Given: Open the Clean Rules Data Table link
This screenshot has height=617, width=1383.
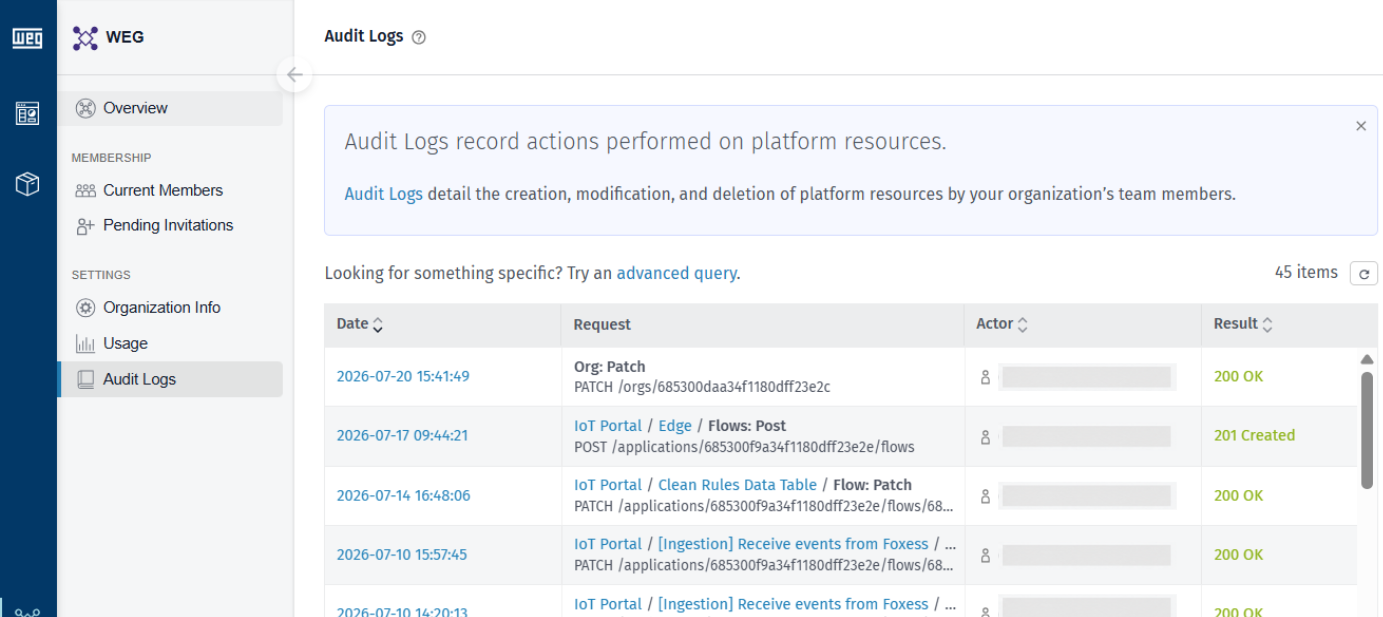Looking at the screenshot, I should [737, 485].
